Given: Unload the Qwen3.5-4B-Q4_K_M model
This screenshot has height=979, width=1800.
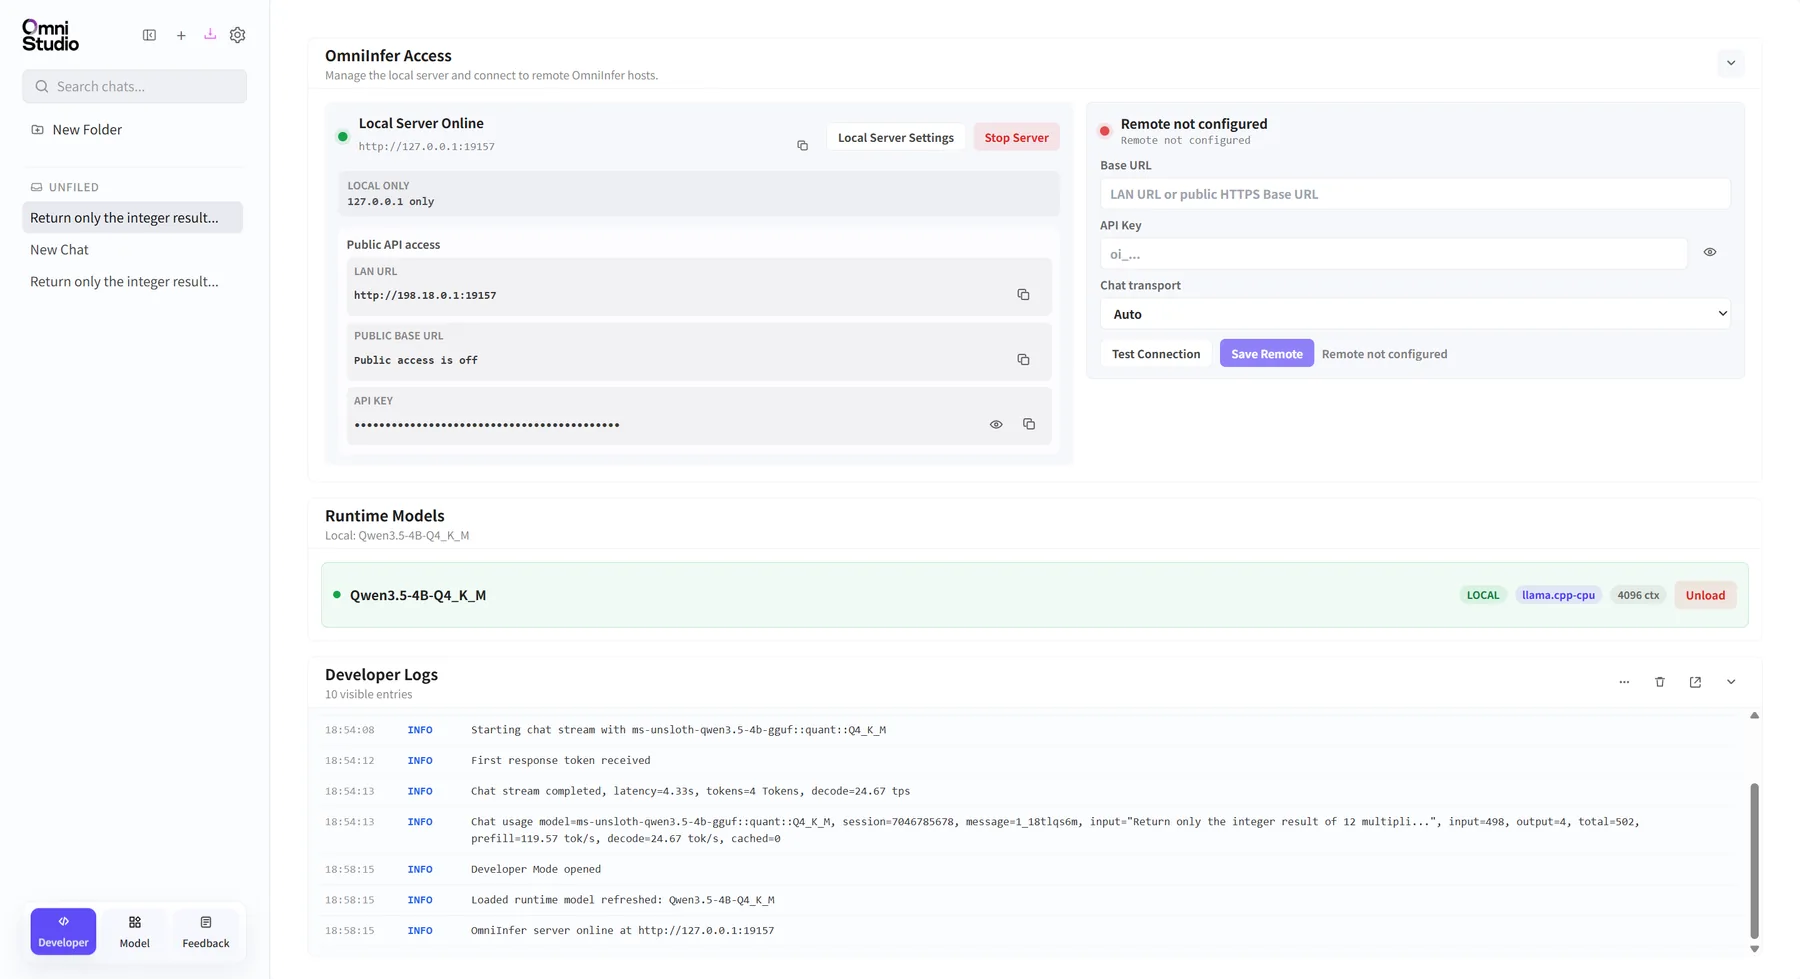Looking at the screenshot, I should [1705, 595].
